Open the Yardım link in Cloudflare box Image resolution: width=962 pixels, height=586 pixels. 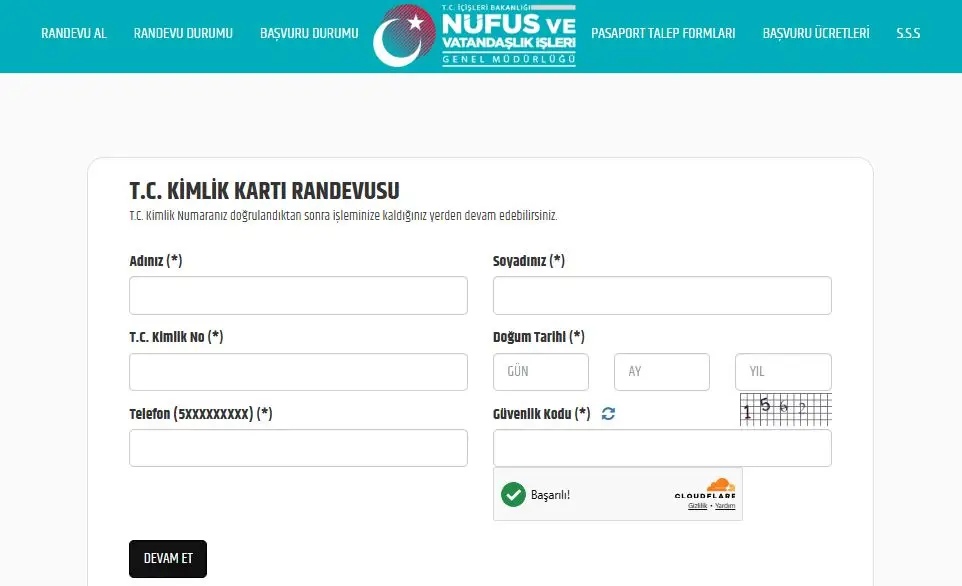[725, 506]
